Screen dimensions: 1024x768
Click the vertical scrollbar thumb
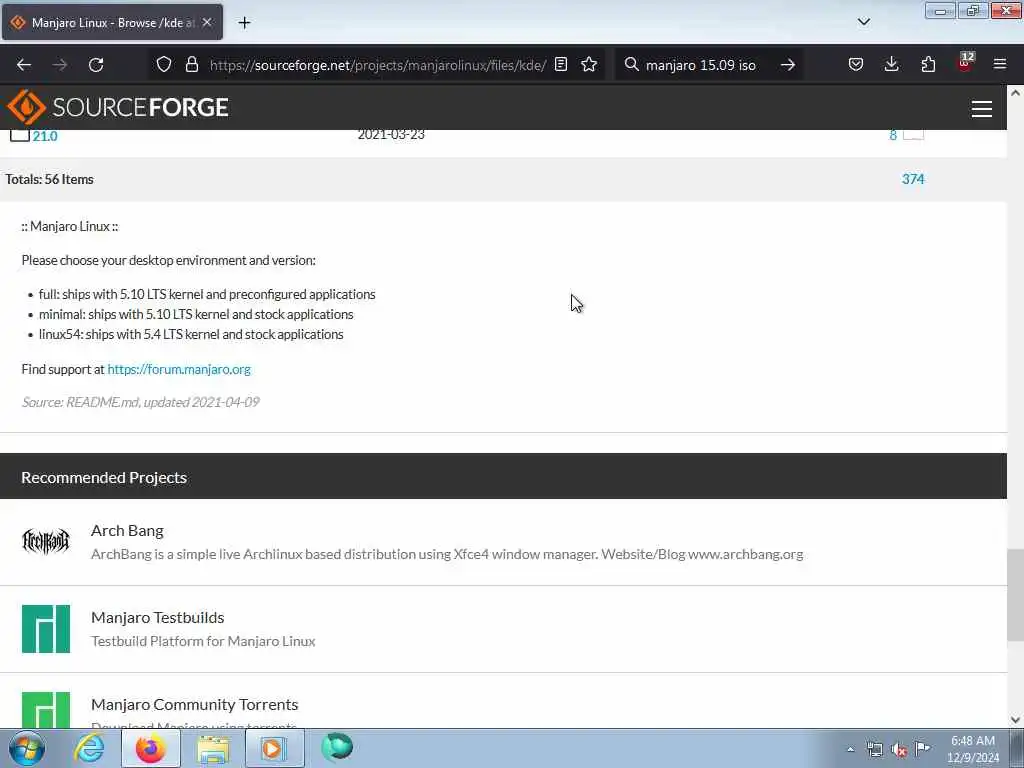click(1016, 595)
